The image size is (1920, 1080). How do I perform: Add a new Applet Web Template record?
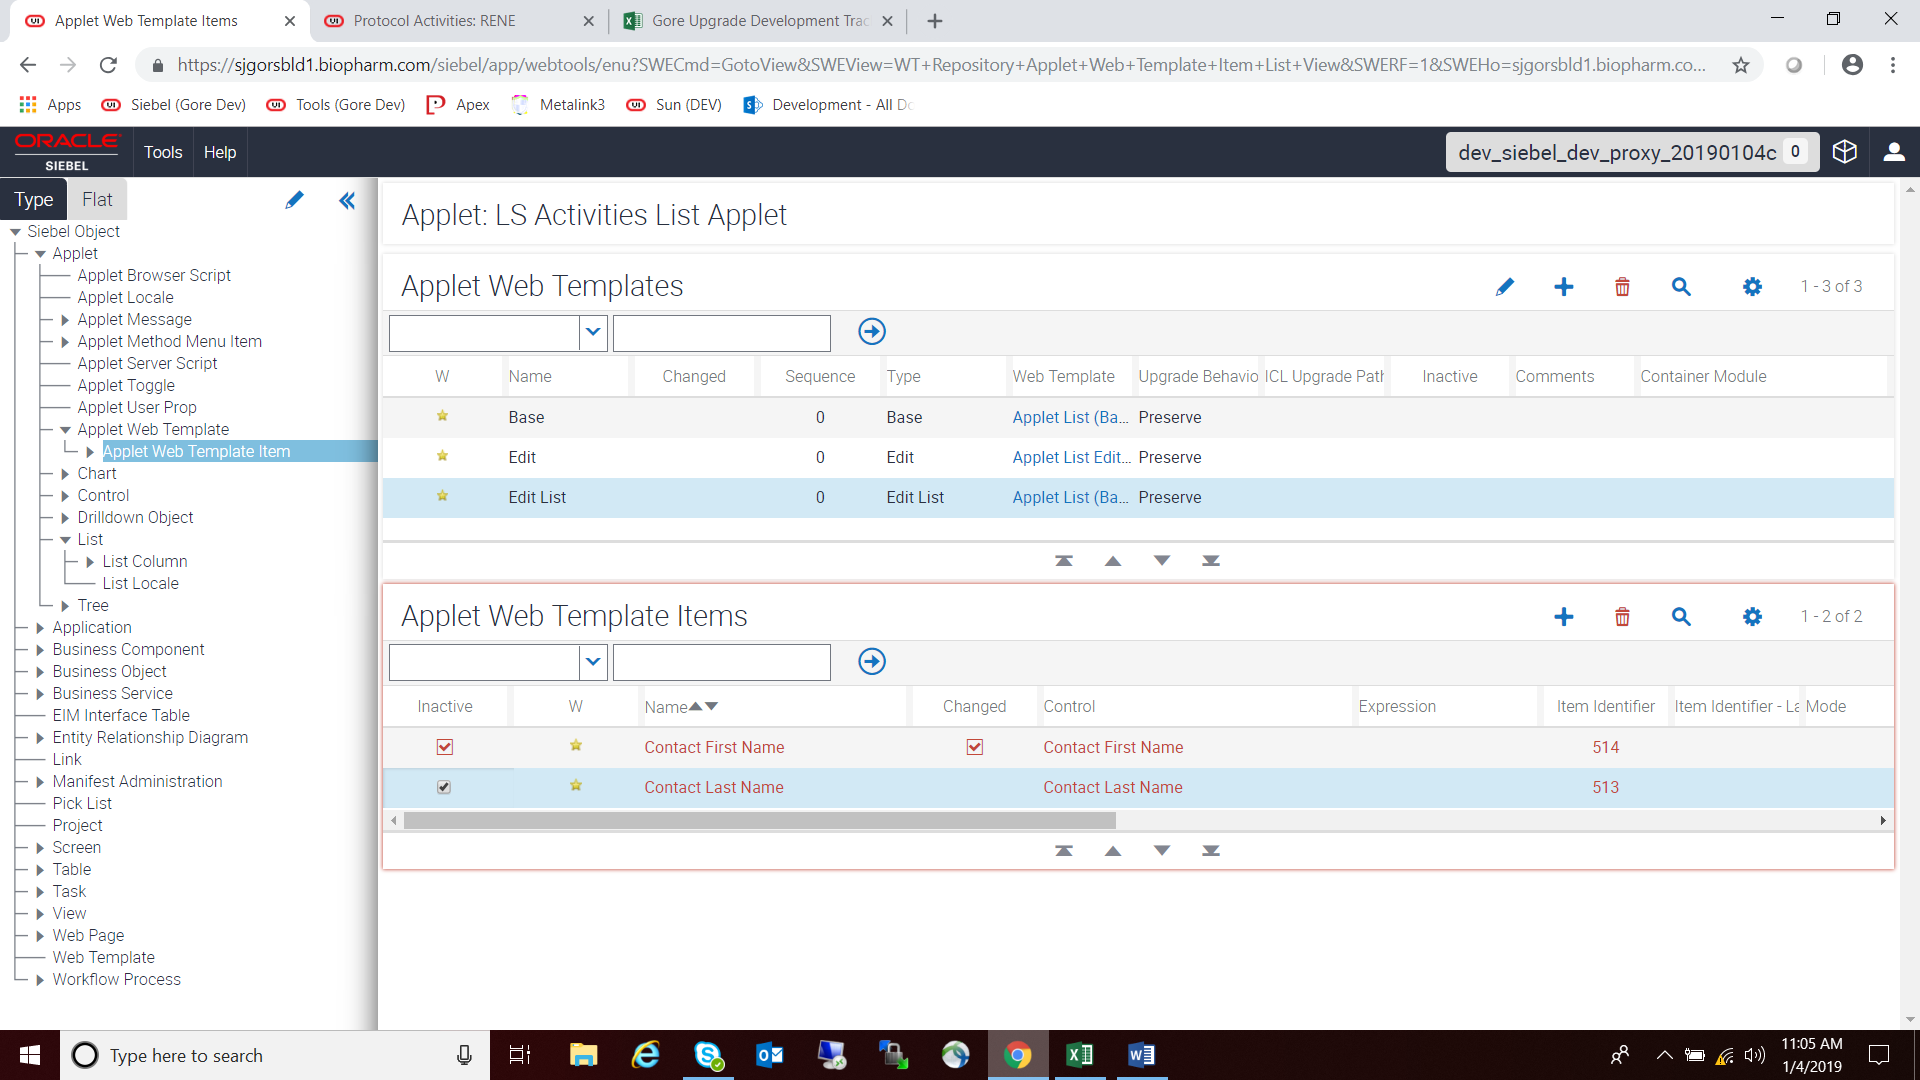pyautogui.click(x=1564, y=286)
